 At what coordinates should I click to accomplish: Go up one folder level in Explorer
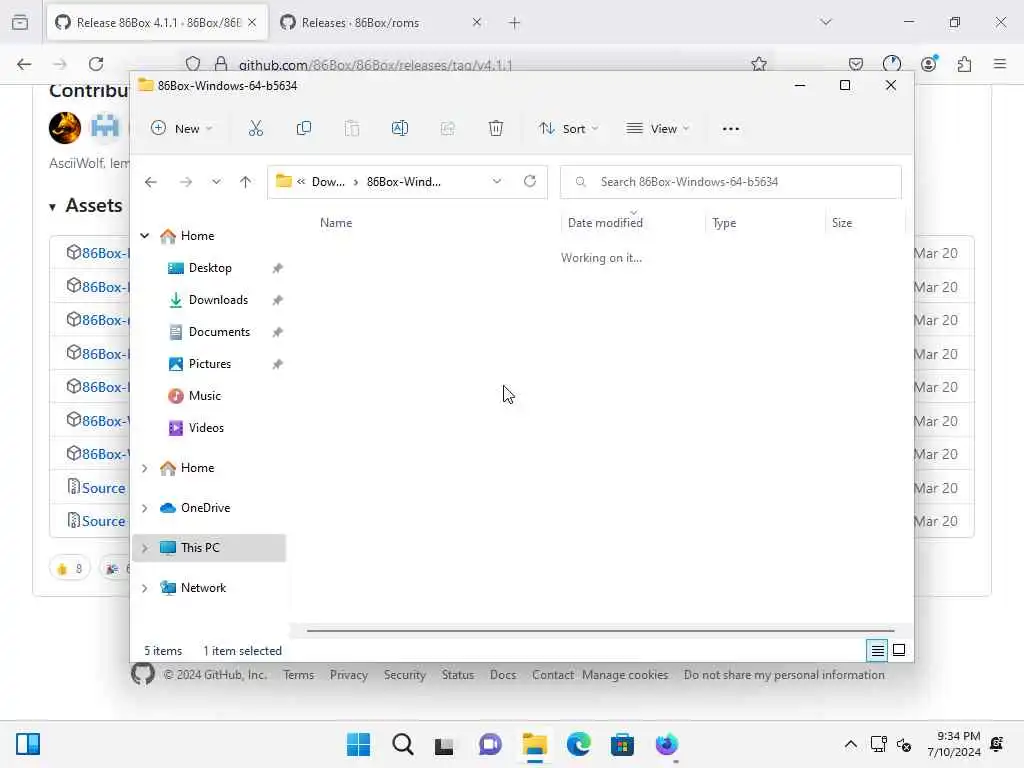pos(246,182)
